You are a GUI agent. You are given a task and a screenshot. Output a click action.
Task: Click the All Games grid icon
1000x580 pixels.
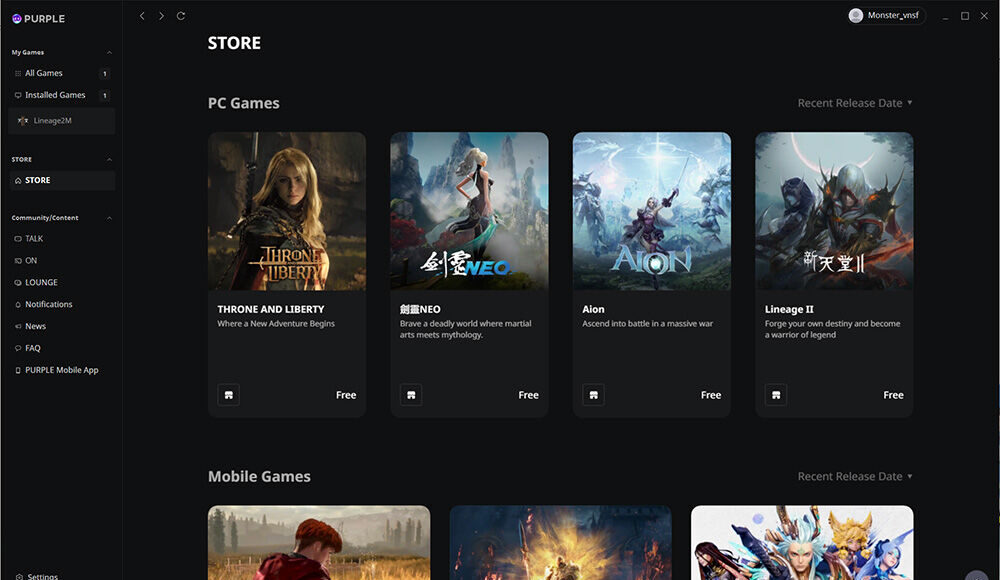18,73
